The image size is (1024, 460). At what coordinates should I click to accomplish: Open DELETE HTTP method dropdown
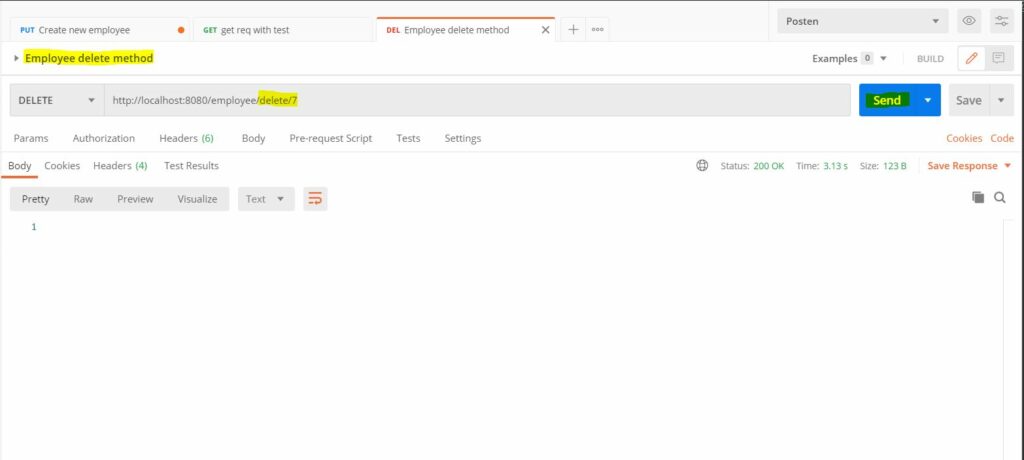(57, 100)
